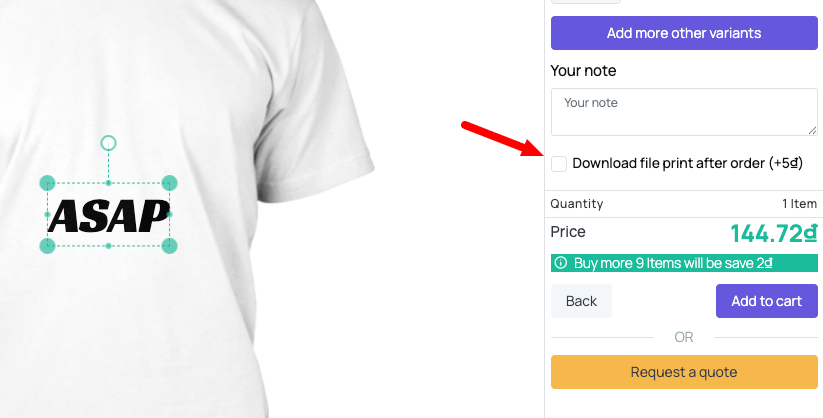The image size is (823, 418).
Task: Click the bottom-edge midpoint handle of selection
Action: coord(108,246)
